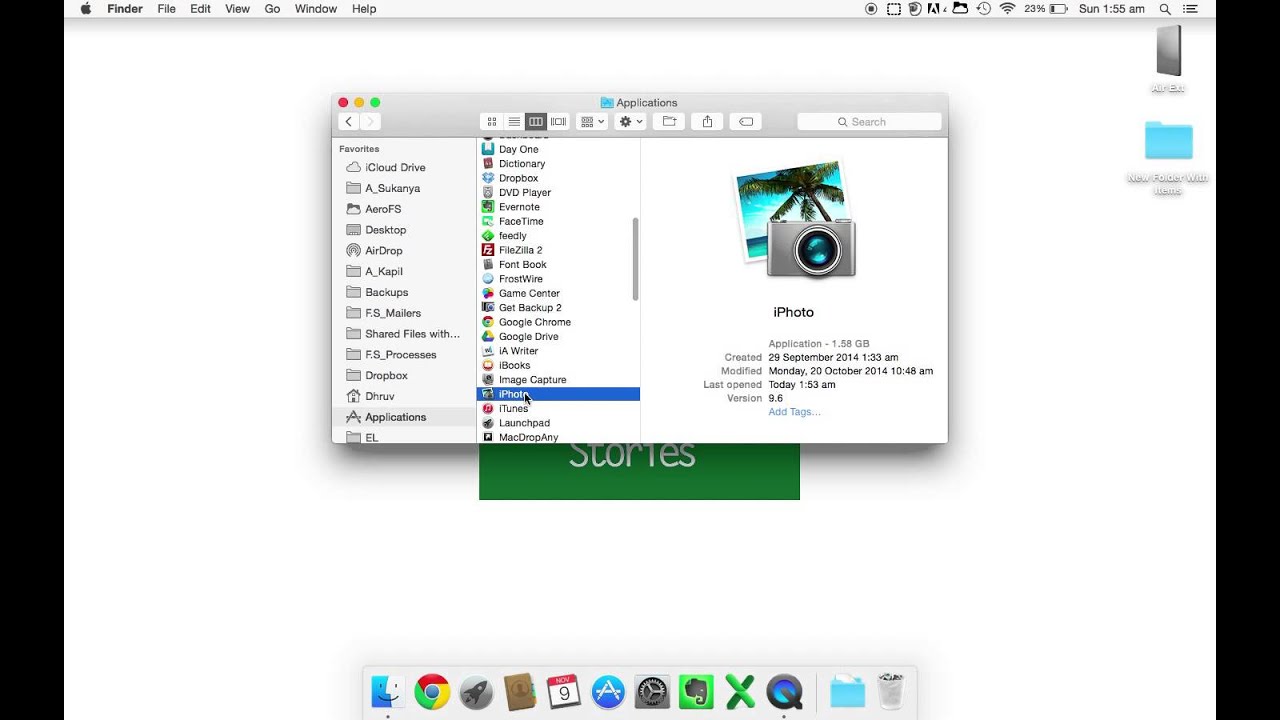This screenshot has width=1280, height=720.
Task: Select the Dictionary app icon
Action: tap(488, 163)
